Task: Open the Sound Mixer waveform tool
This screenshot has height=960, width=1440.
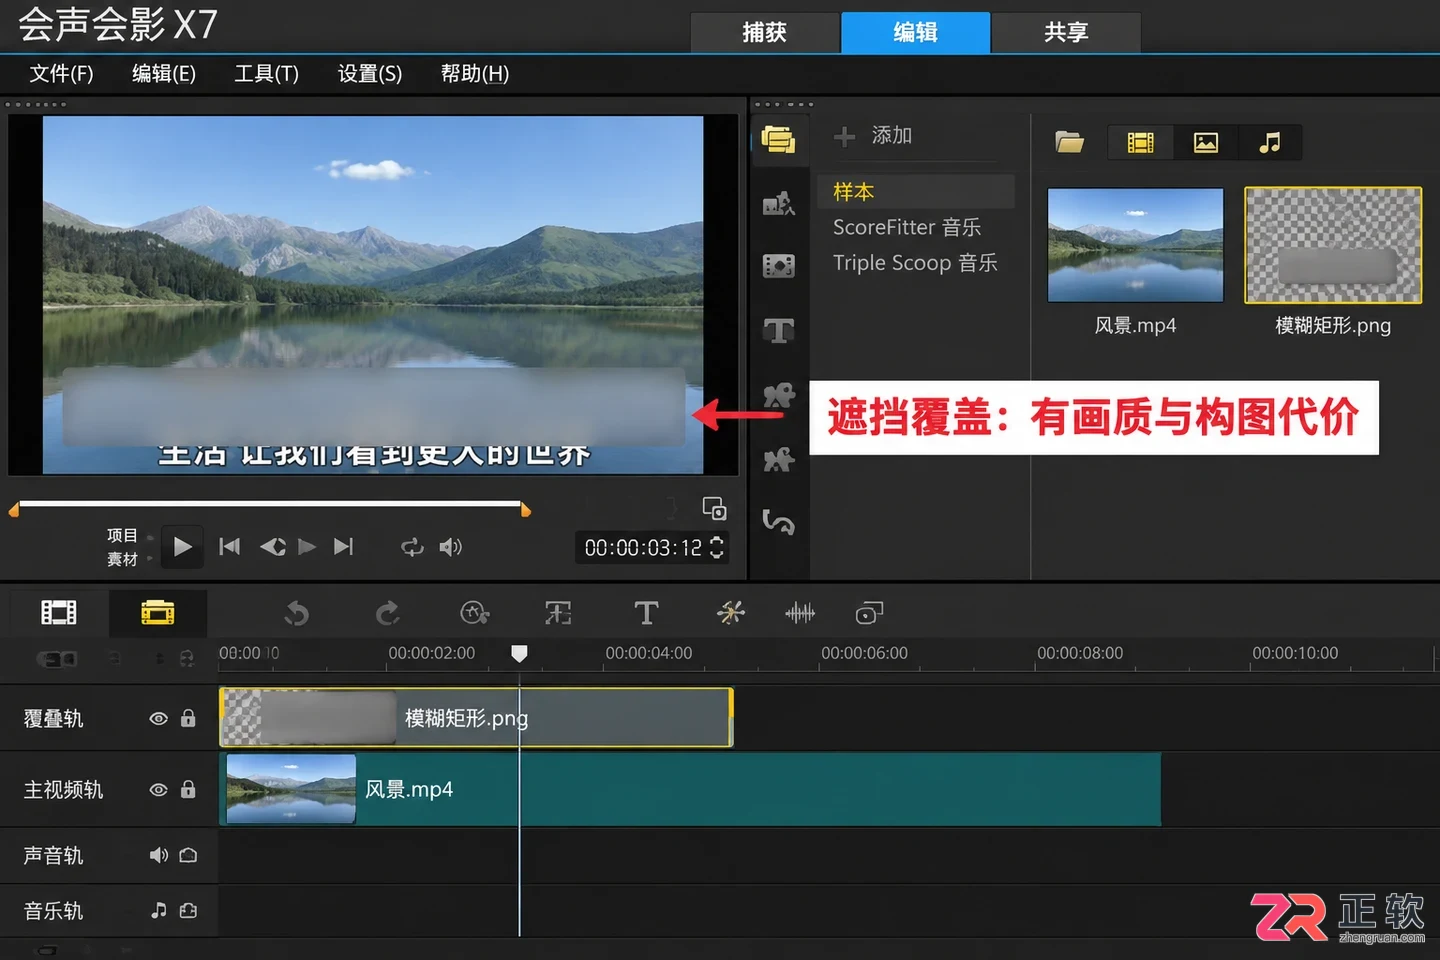Action: pyautogui.click(x=800, y=613)
